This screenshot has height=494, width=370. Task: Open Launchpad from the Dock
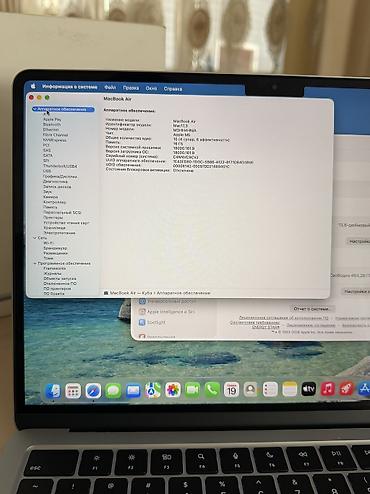(73, 391)
